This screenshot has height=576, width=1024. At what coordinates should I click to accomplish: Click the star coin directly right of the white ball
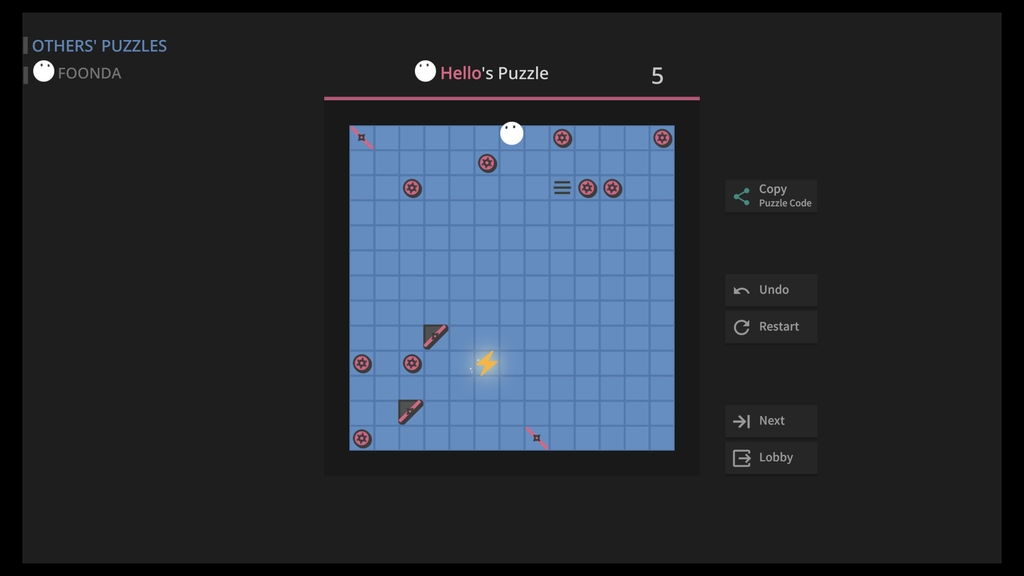click(x=562, y=138)
